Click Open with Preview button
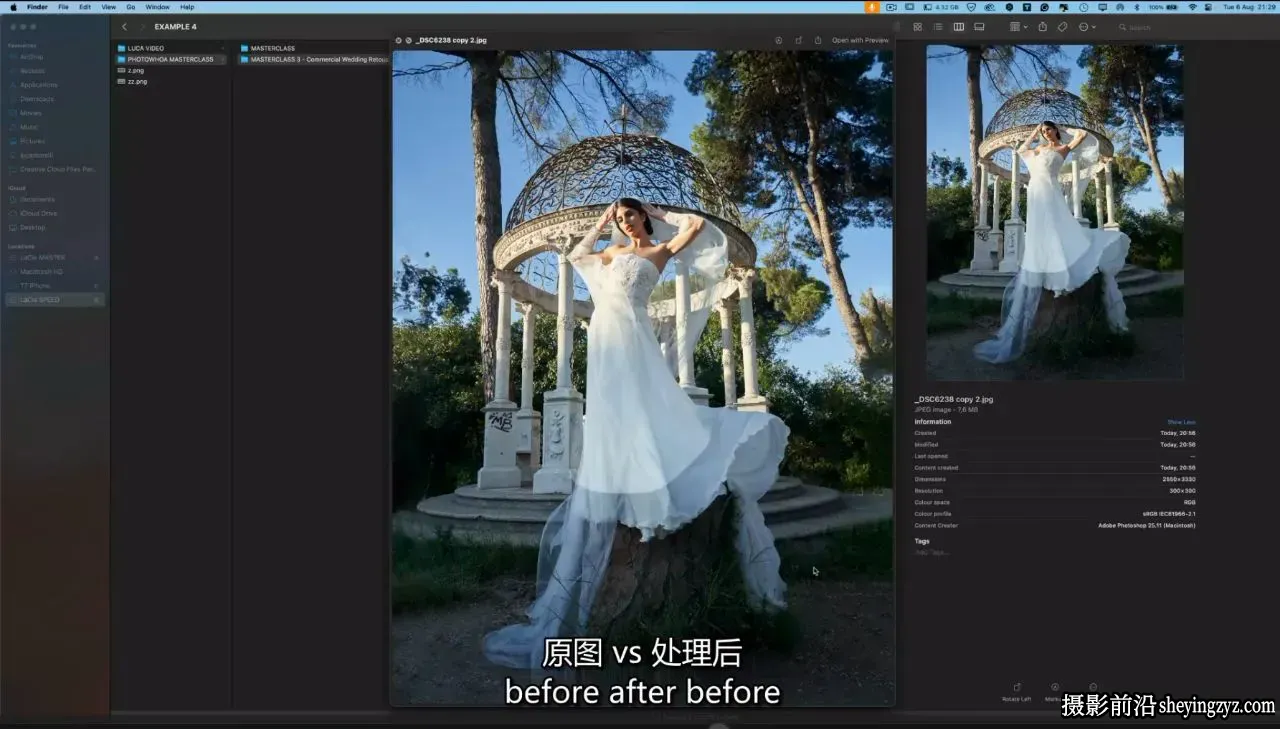 (860, 40)
